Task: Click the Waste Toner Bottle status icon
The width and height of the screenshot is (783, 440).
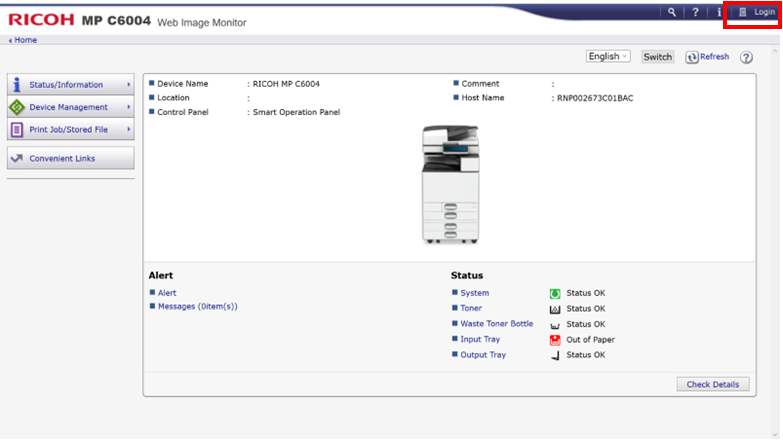Action: (x=555, y=326)
